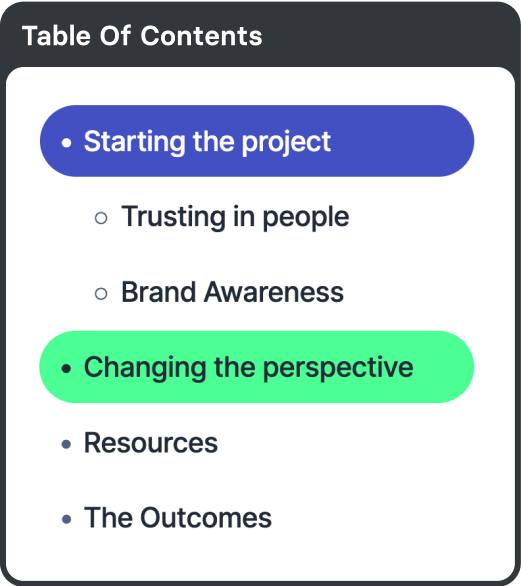Click the word Contents in the header
Viewport: 521px width, 586px height.
point(201,36)
